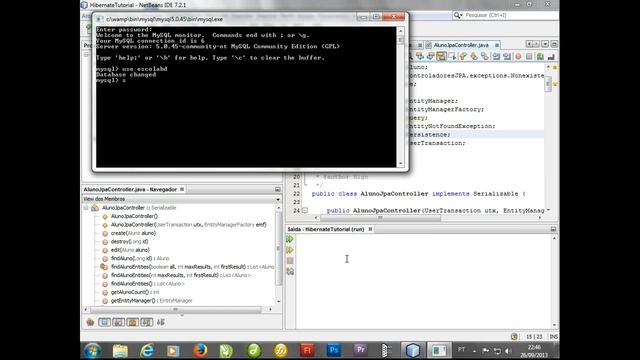640x360 pixels.
Task: Open Premiere Pro from the taskbar
Action: pyautogui.click(x=360, y=350)
